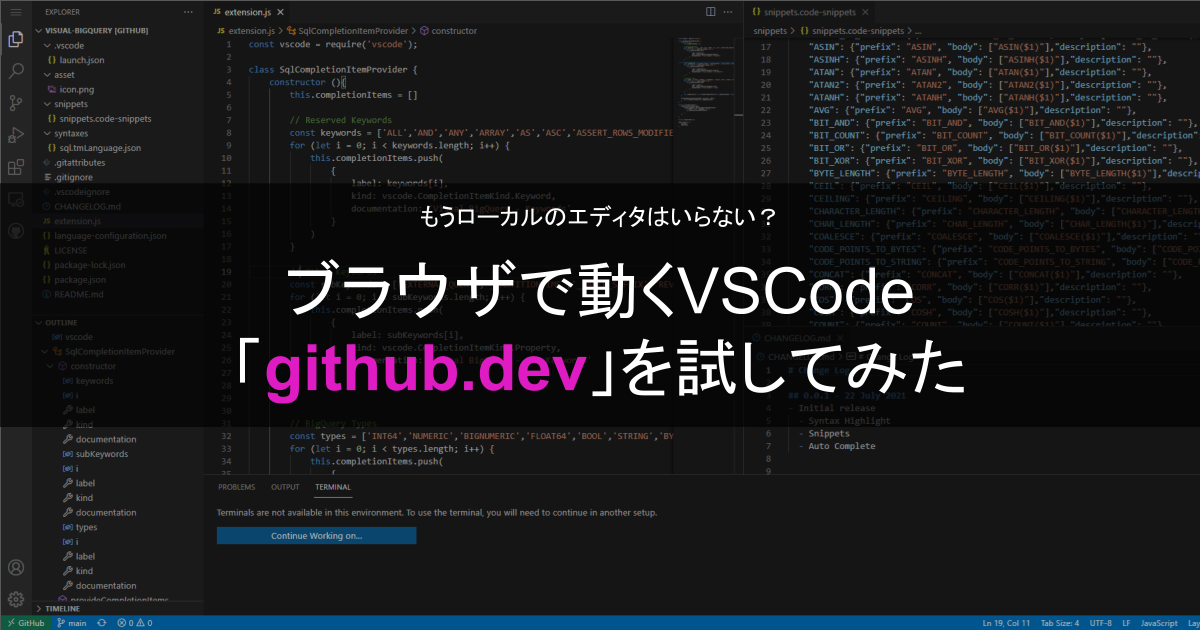Open the Search view in activity bar
The image size is (1200, 630).
[x=15, y=72]
